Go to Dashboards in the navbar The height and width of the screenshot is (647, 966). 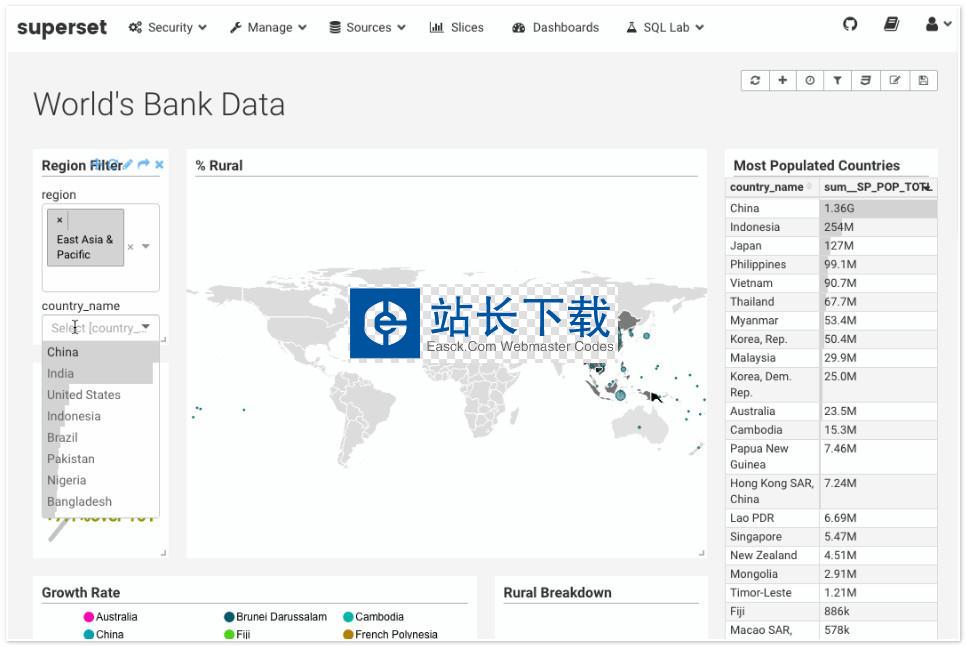tap(556, 27)
